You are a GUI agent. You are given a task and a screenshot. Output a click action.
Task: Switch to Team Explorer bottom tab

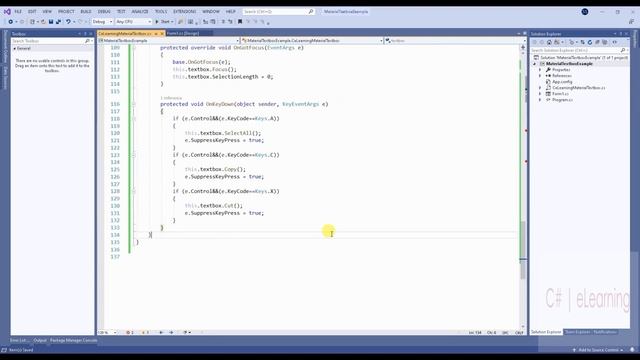[x=577, y=332]
